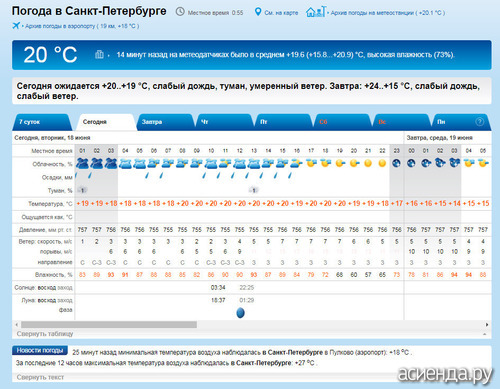Click the Сегодня, вторник, 18 июня header

coord(52,138)
